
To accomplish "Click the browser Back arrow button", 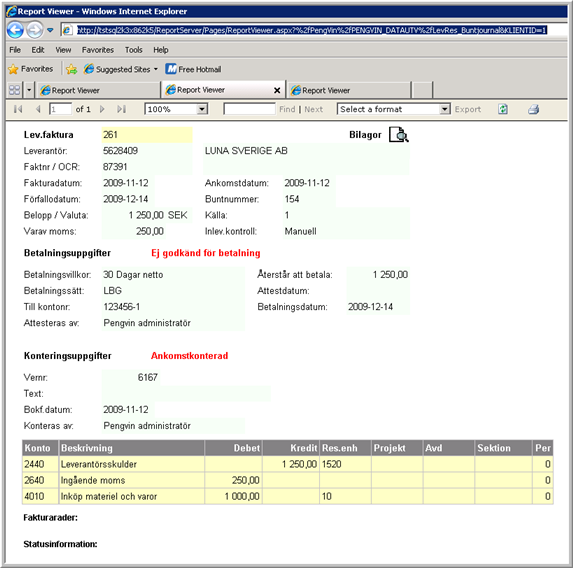I will click(x=15, y=30).
